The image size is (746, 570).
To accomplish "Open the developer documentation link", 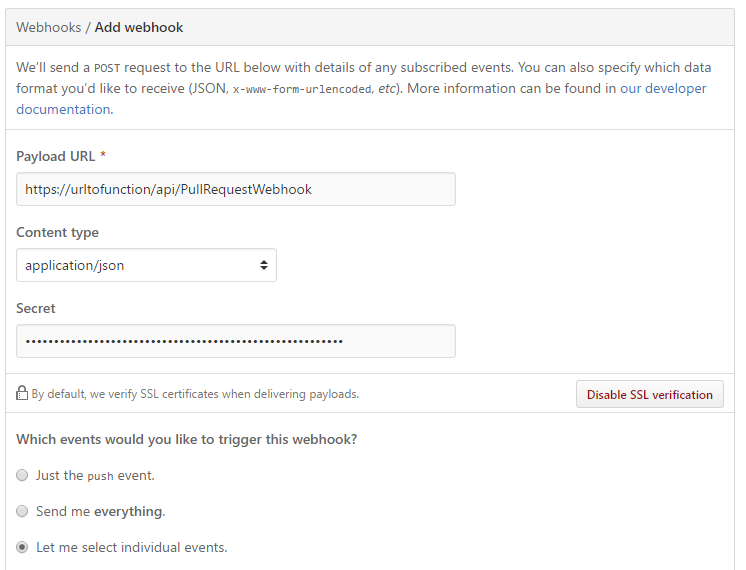I will point(663,88).
